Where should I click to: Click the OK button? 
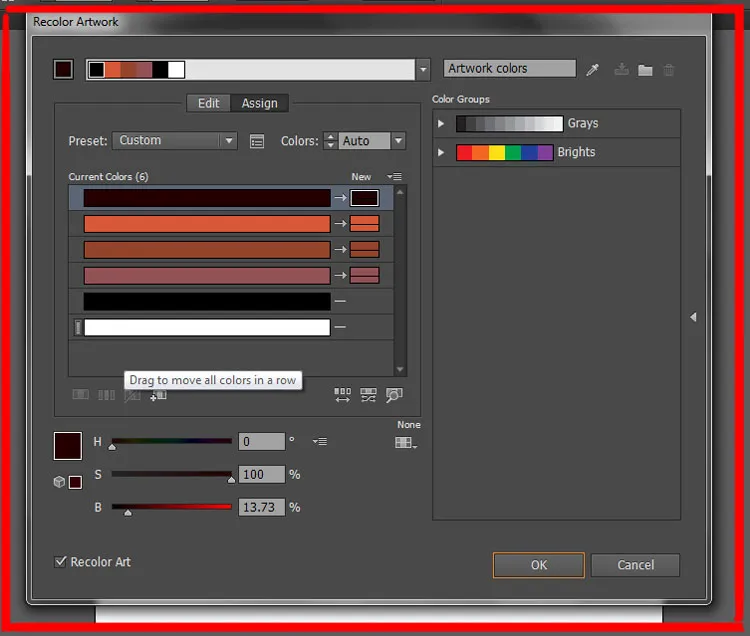538,565
